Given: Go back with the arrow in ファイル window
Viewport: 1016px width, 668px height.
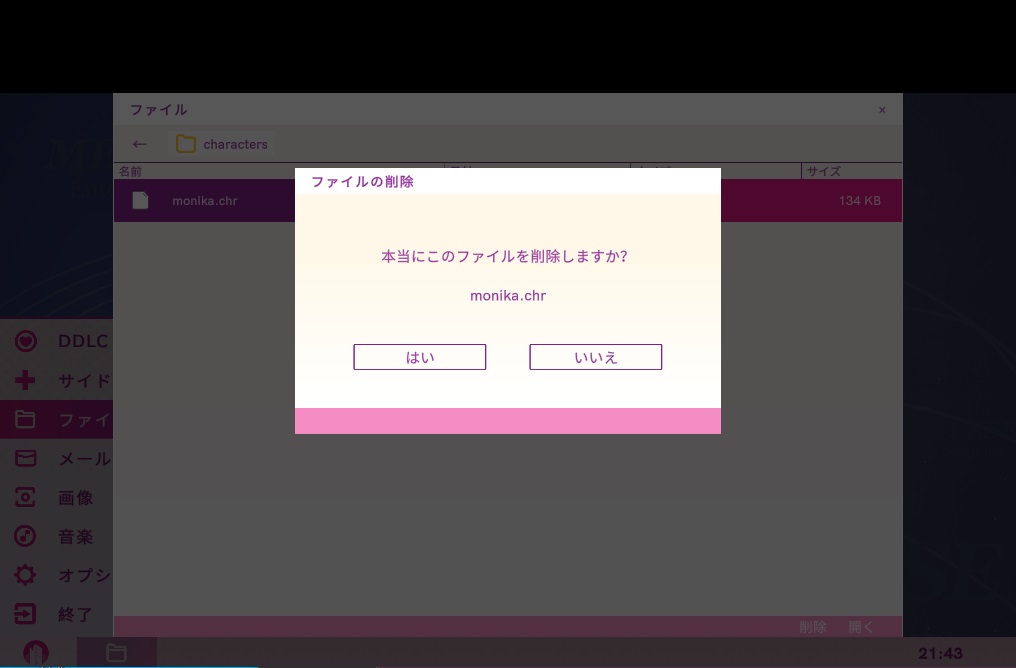Looking at the screenshot, I should [139, 144].
